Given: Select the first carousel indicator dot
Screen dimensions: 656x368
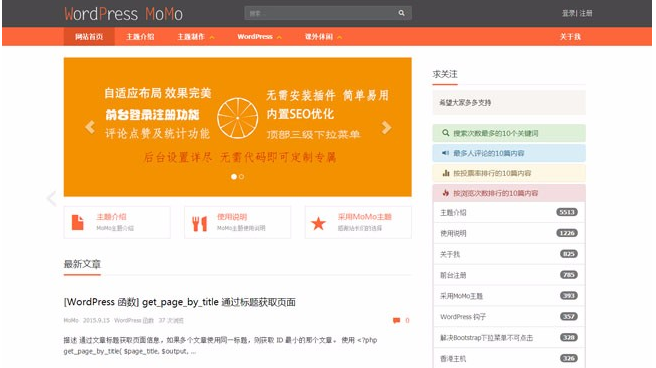Looking at the screenshot, I should (234, 176).
